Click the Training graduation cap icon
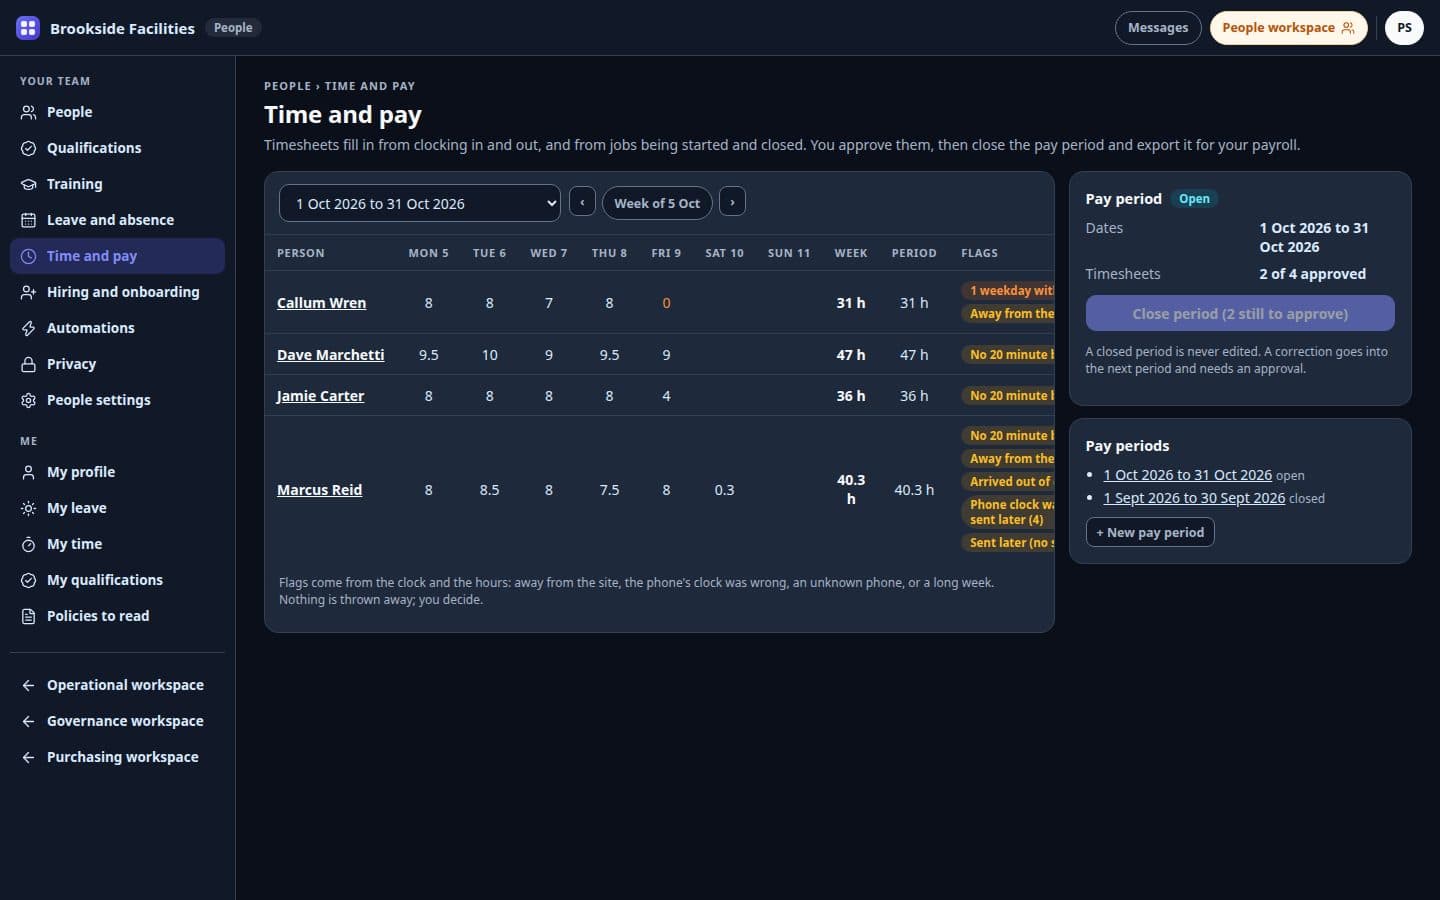The height and width of the screenshot is (900, 1440). pos(28,184)
